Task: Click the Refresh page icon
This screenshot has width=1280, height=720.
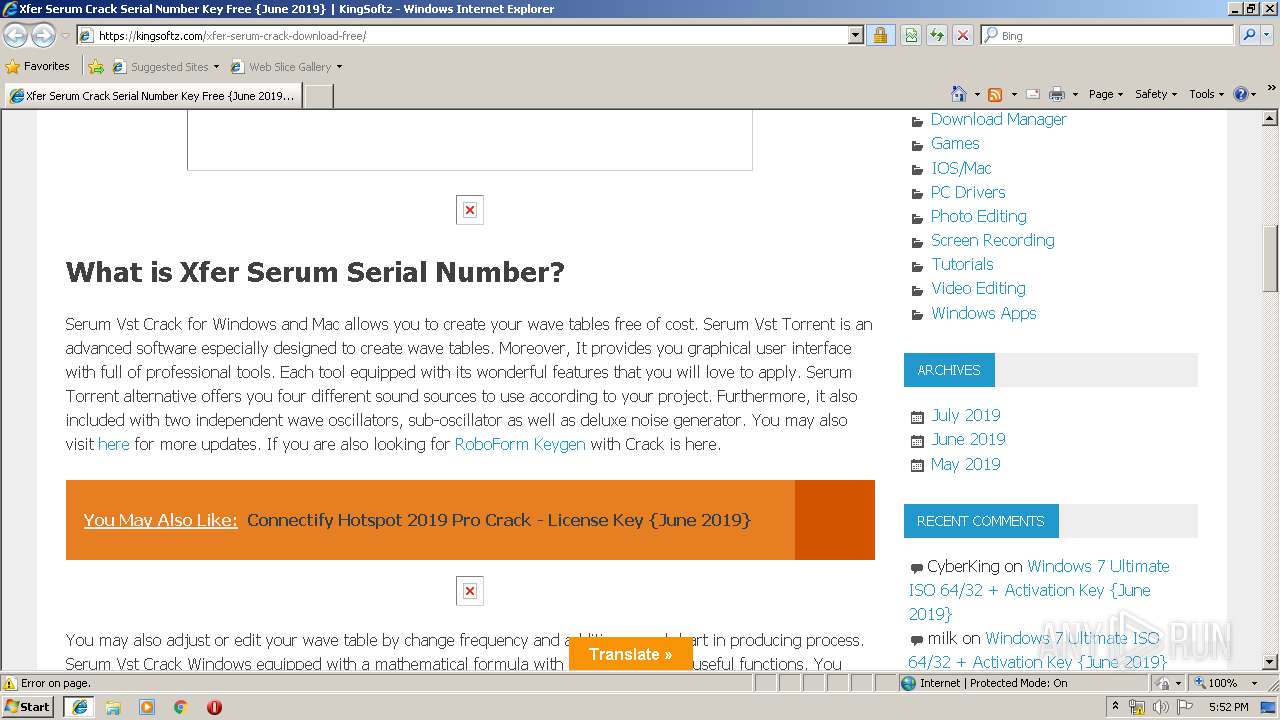Action: click(x=937, y=35)
